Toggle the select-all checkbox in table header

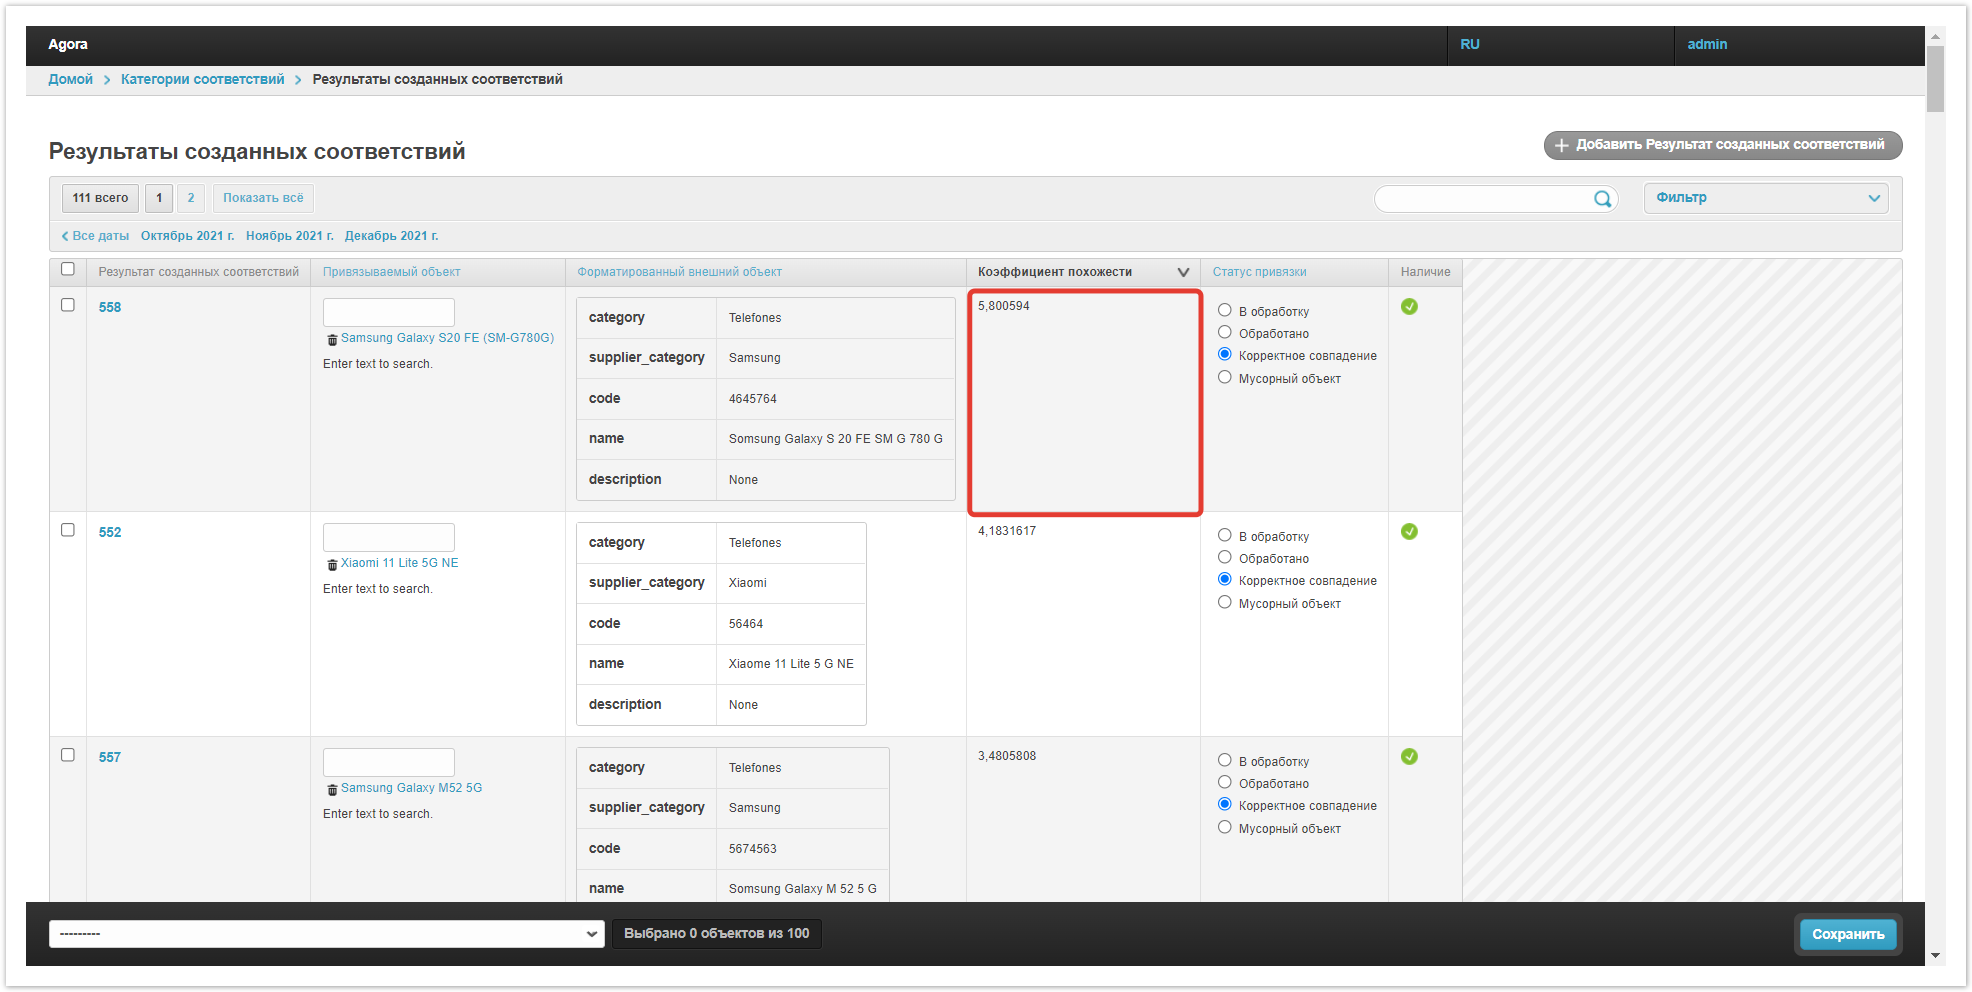tap(68, 269)
